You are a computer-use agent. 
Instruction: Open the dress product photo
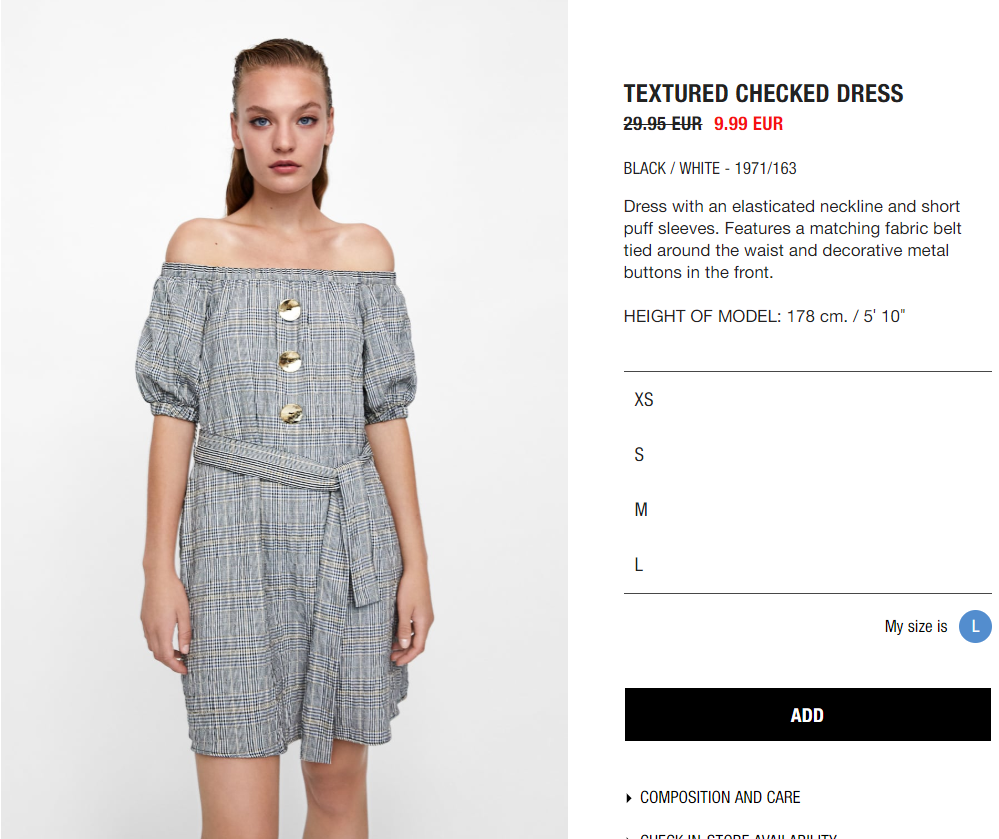(284, 419)
